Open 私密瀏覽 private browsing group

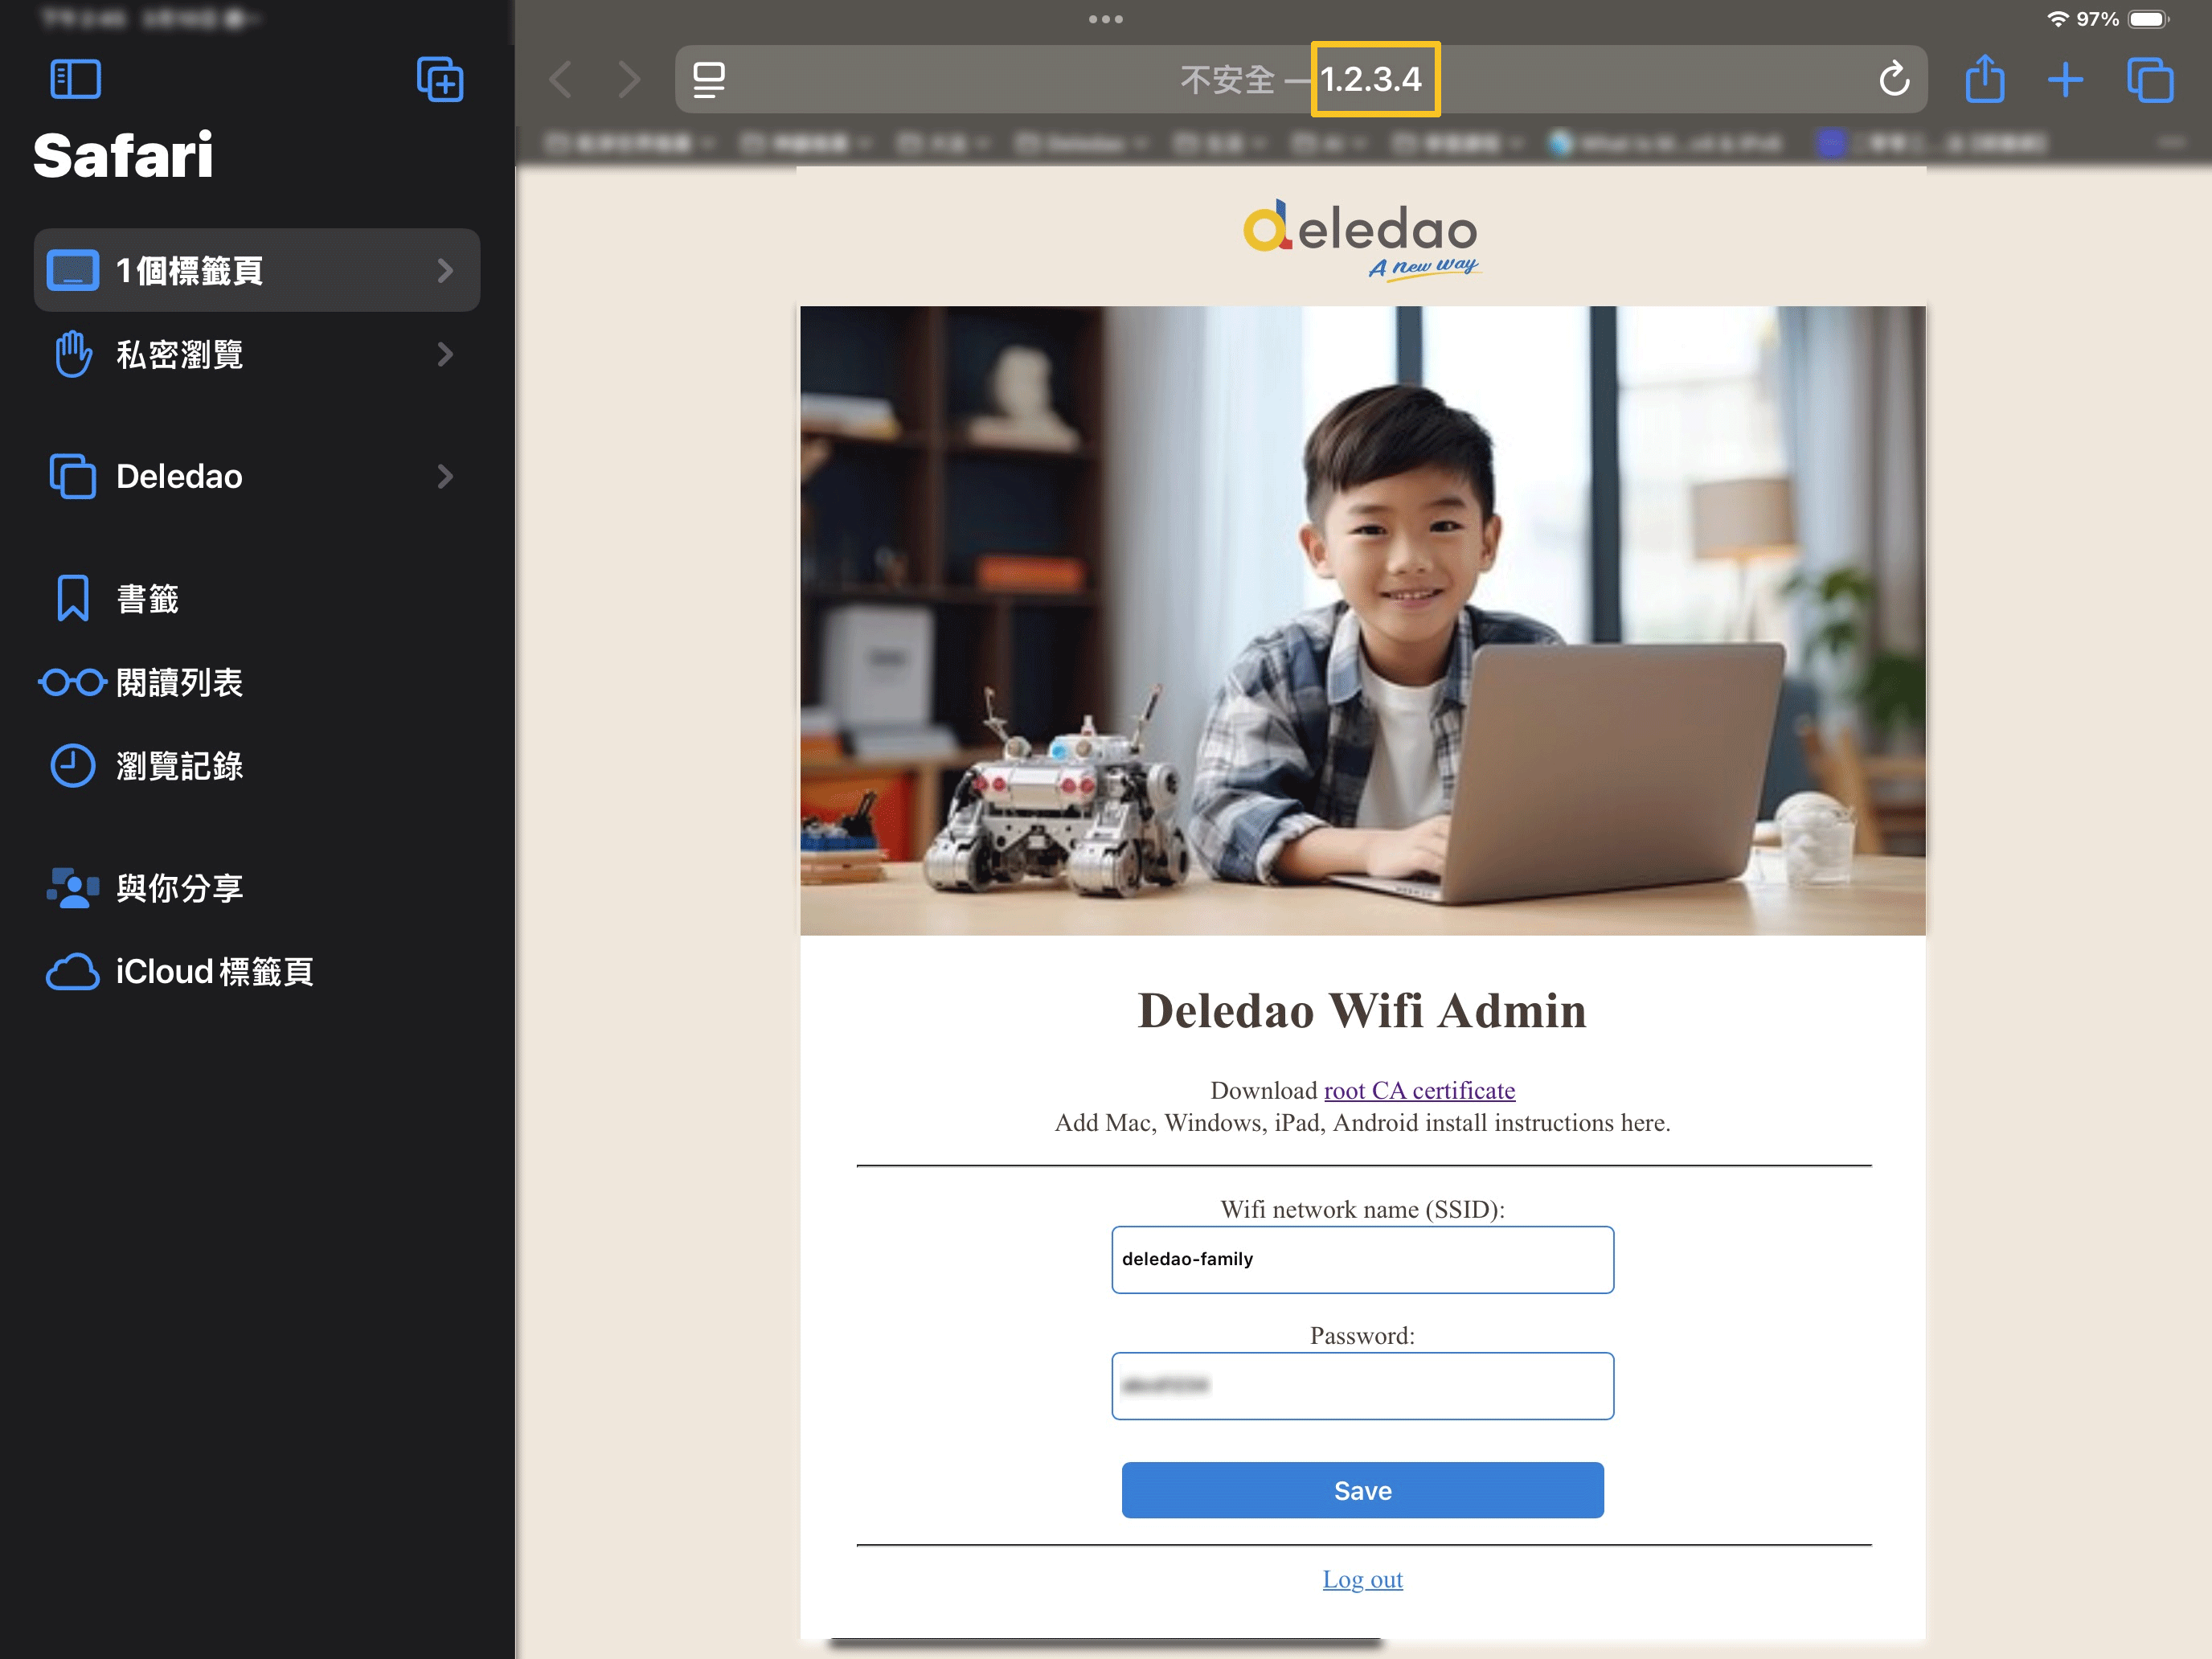click(257, 354)
